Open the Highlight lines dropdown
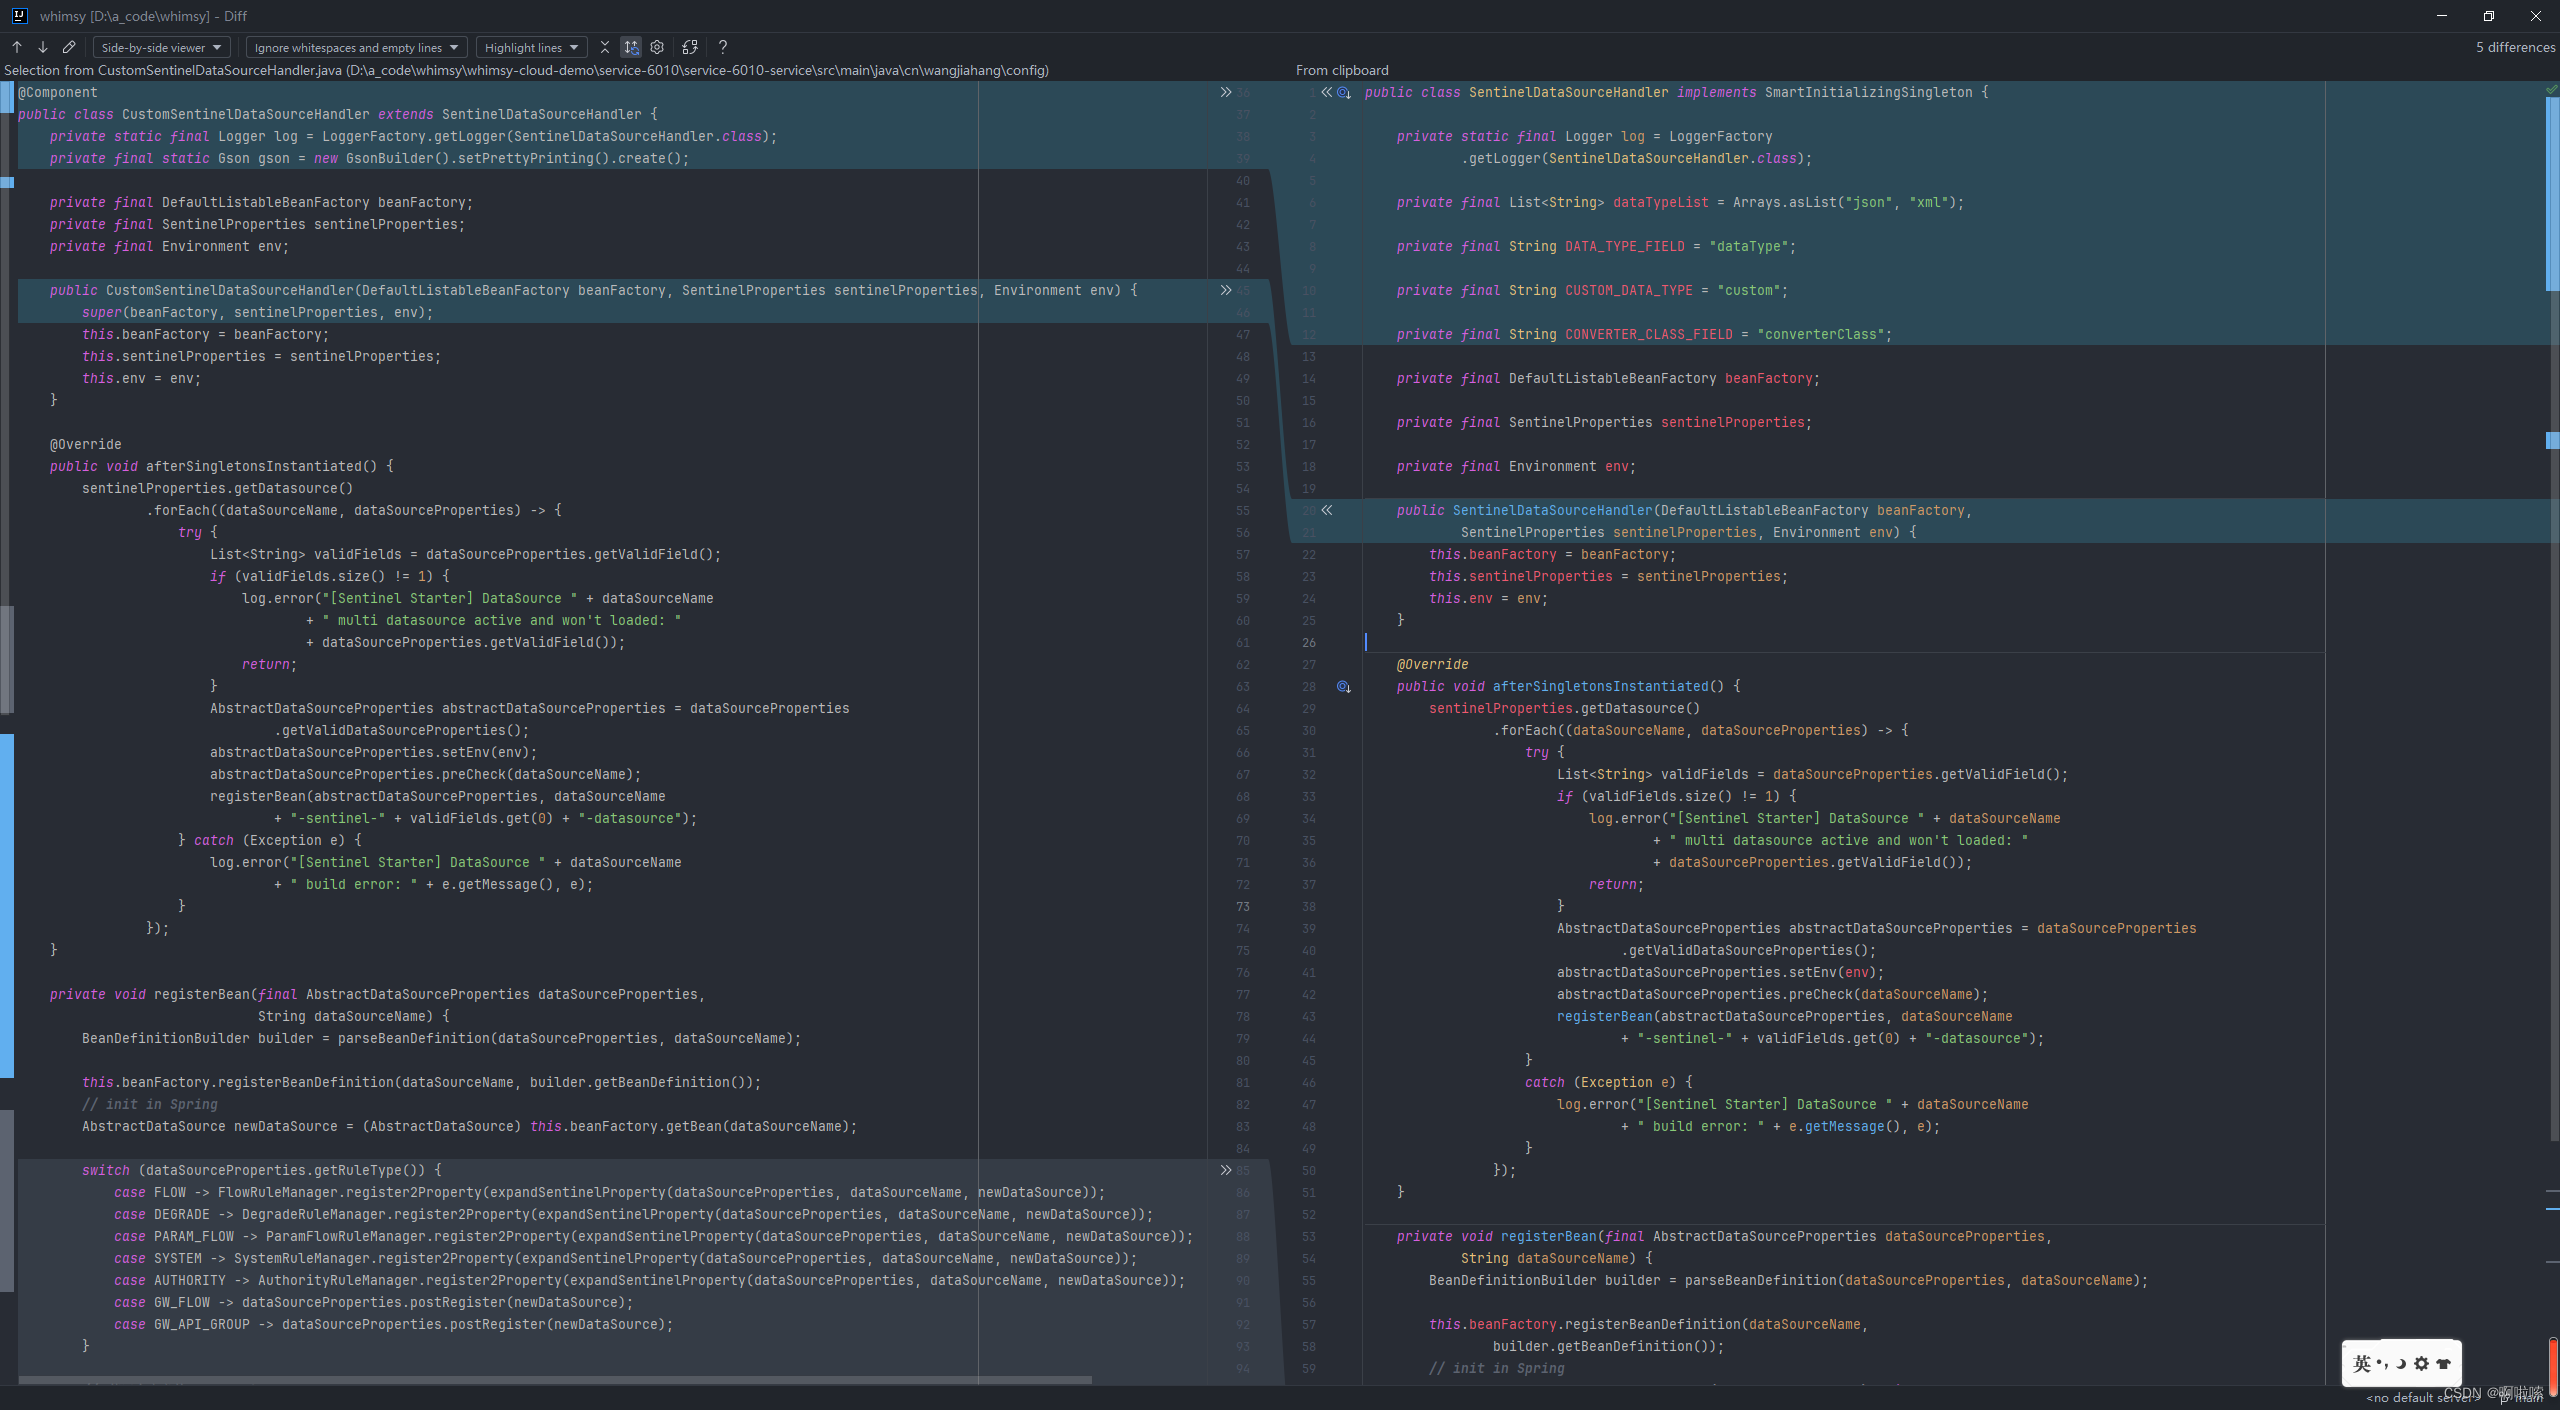The height and width of the screenshot is (1410, 2560). click(x=530, y=46)
